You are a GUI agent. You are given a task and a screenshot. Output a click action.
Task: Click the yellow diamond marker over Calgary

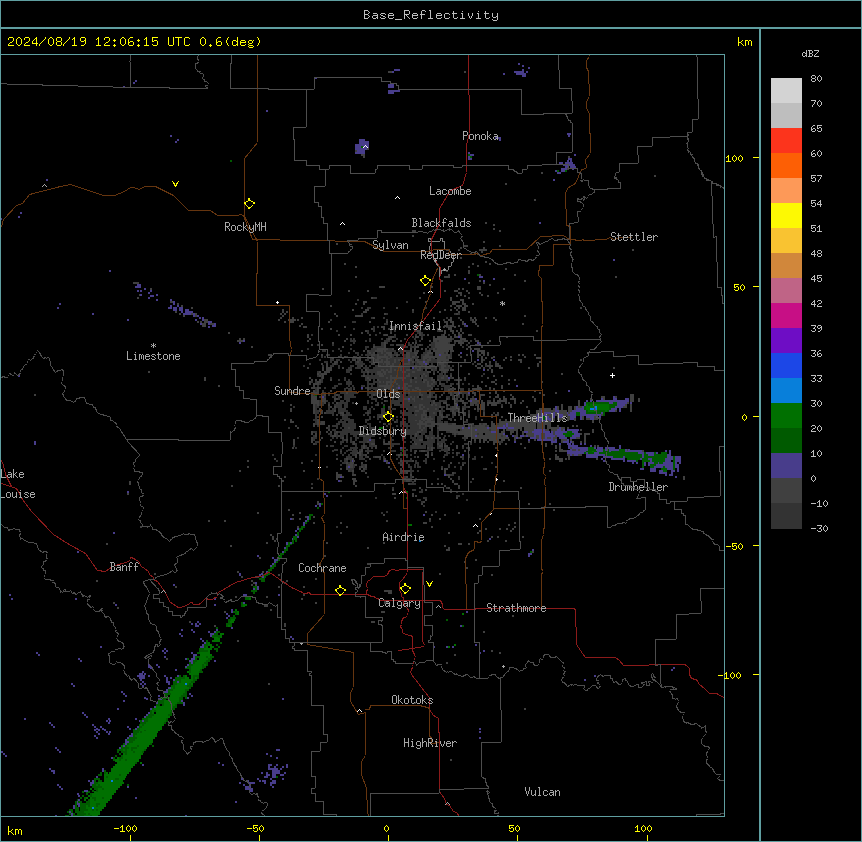[x=405, y=589]
